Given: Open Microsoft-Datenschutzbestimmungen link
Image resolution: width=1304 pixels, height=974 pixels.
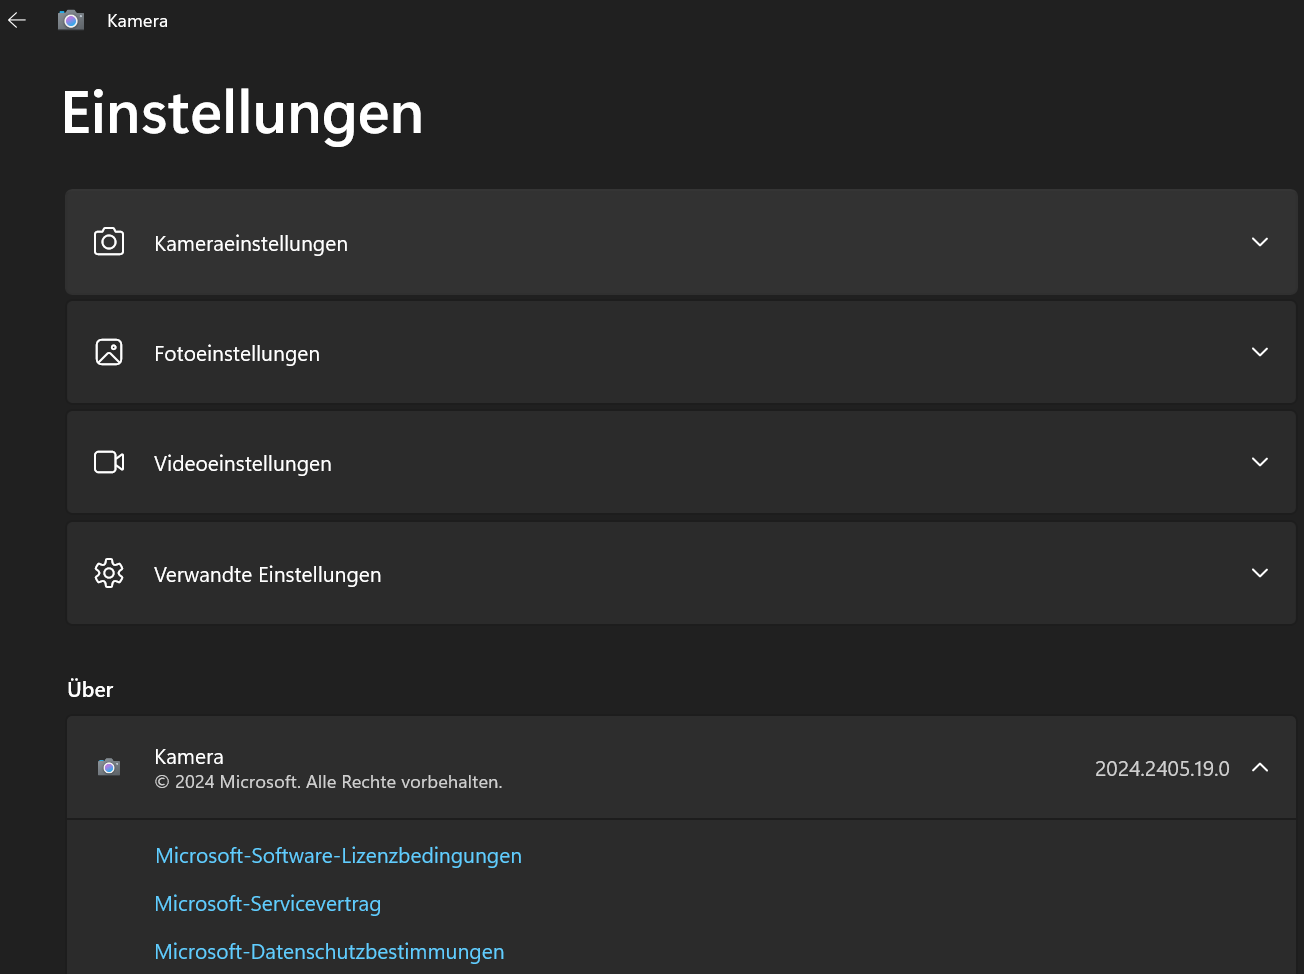Looking at the screenshot, I should click(330, 952).
